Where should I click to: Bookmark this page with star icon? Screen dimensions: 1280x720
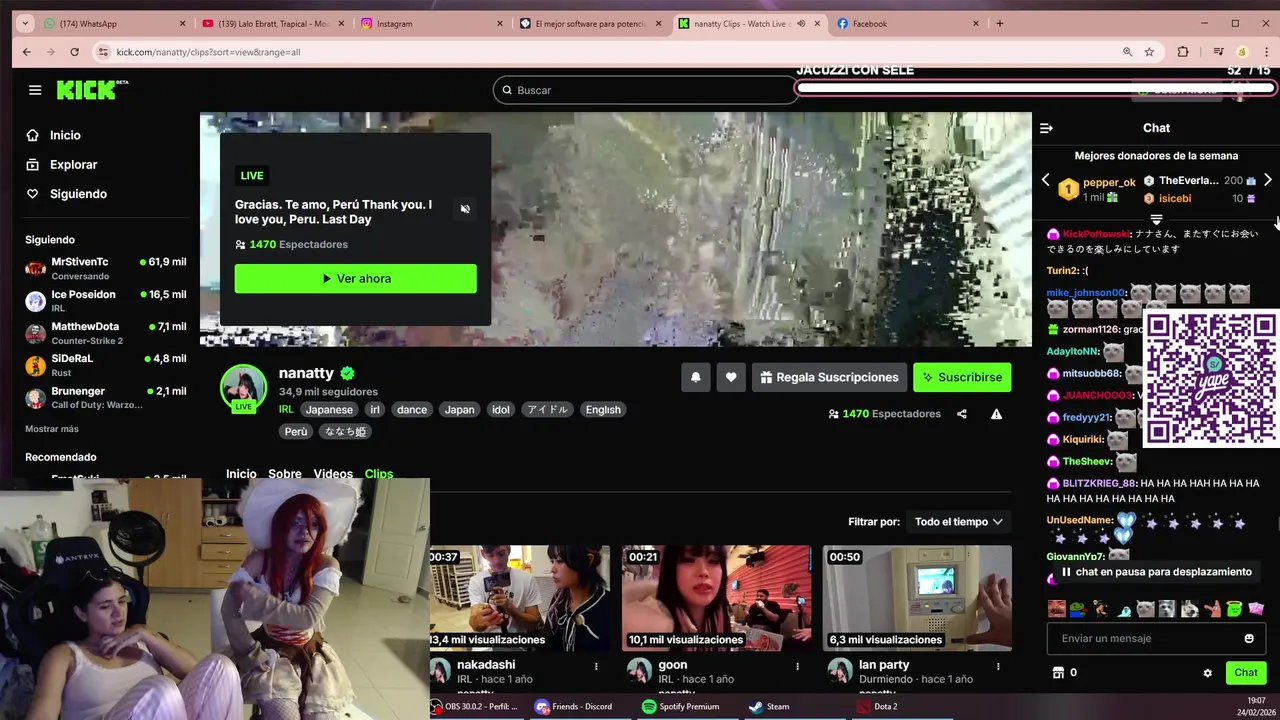tap(1149, 52)
